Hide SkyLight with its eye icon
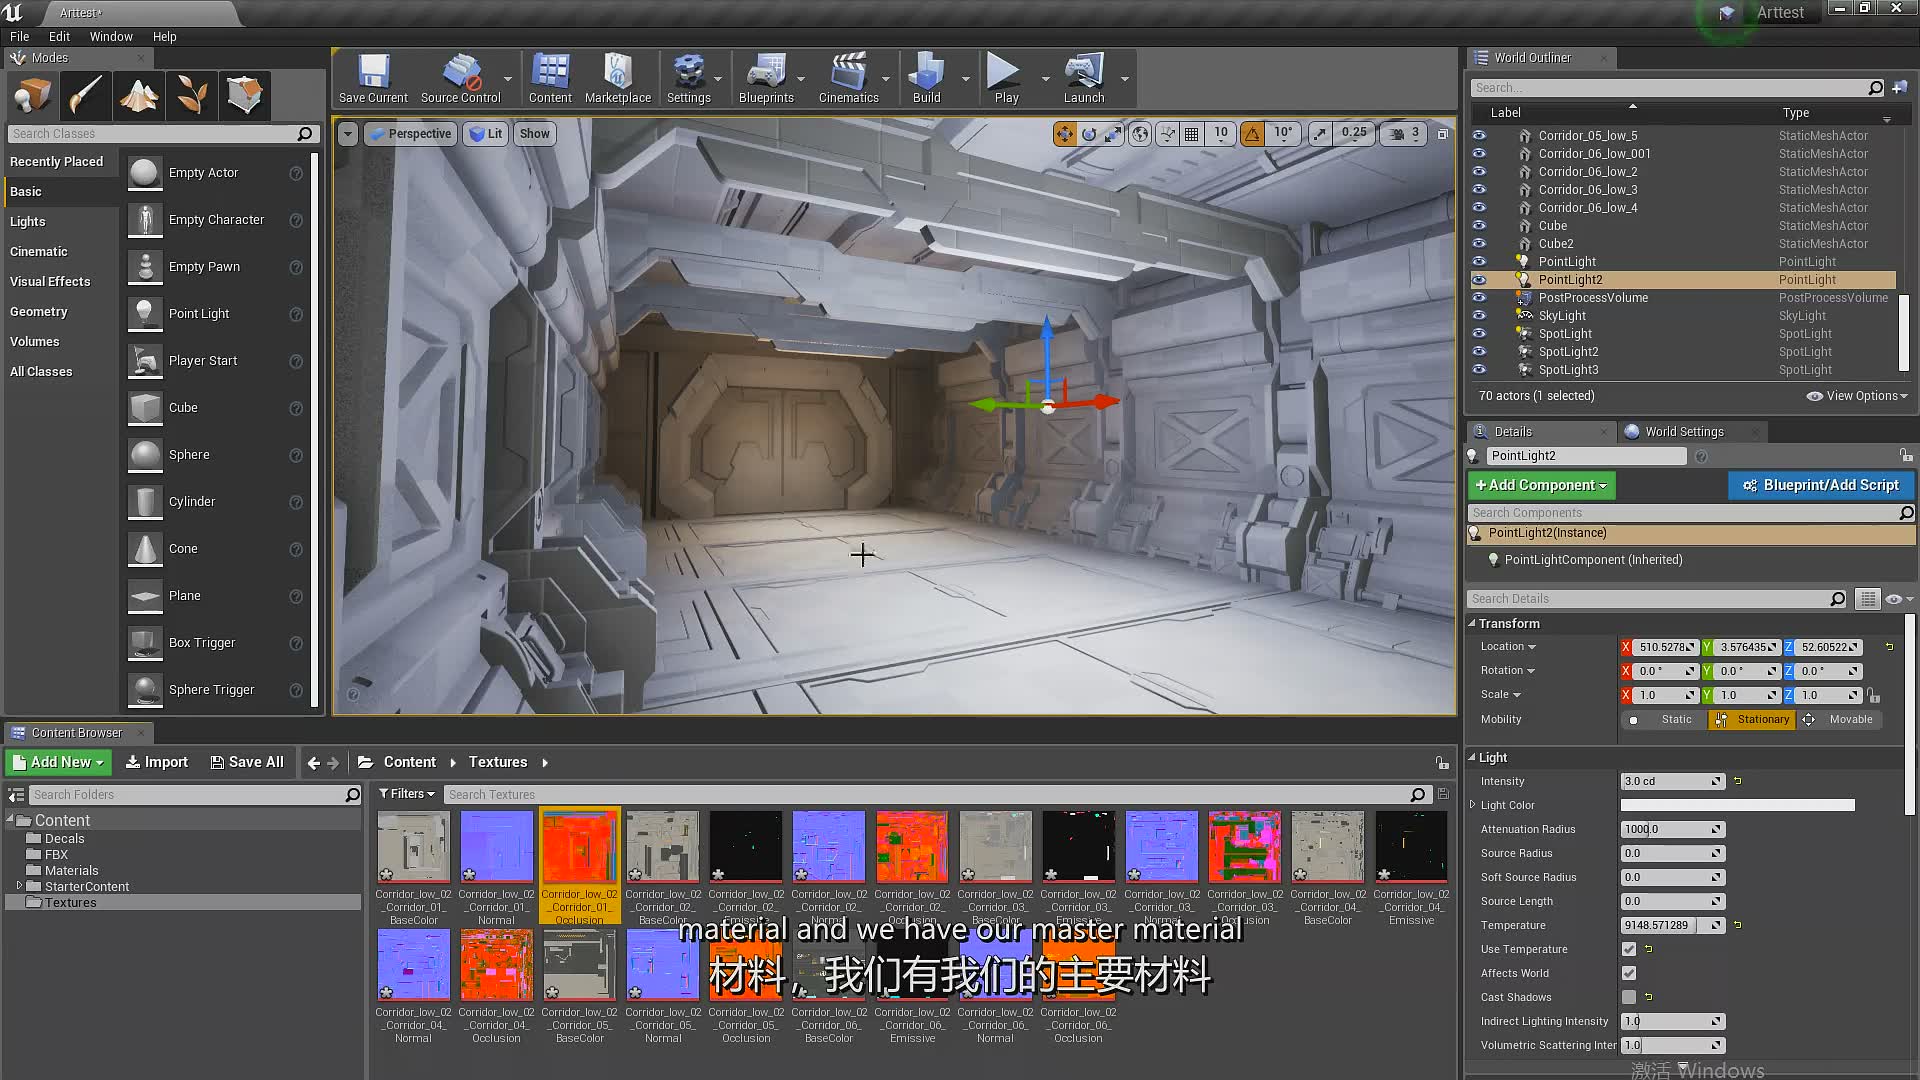Image resolution: width=1920 pixels, height=1080 pixels. (x=1479, y=315)
